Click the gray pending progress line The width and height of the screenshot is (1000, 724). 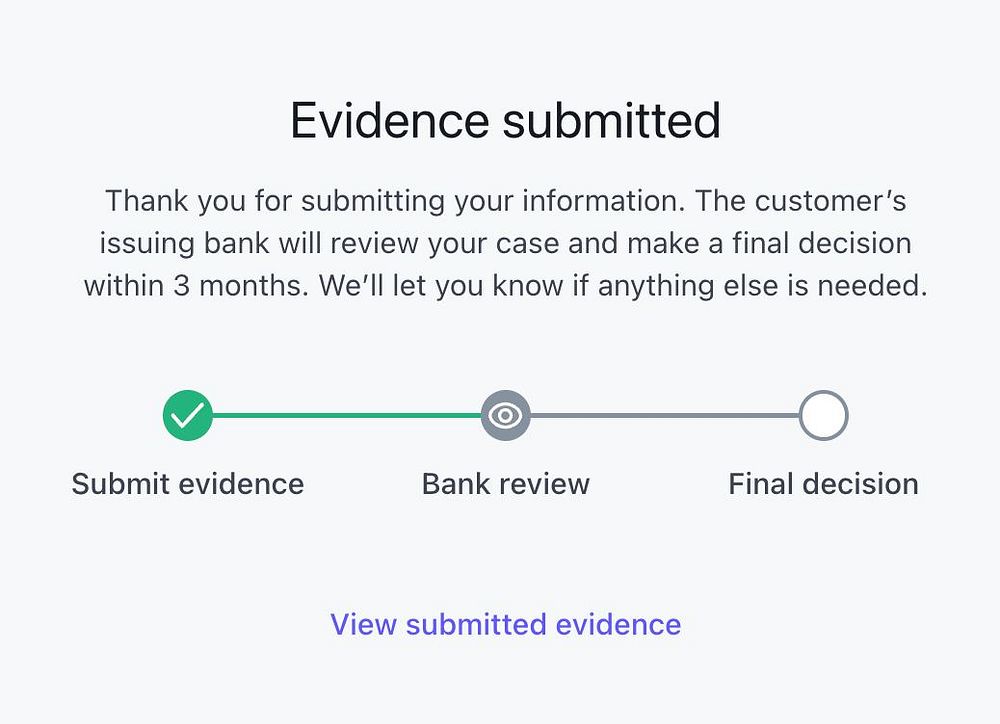click(664, 415)
